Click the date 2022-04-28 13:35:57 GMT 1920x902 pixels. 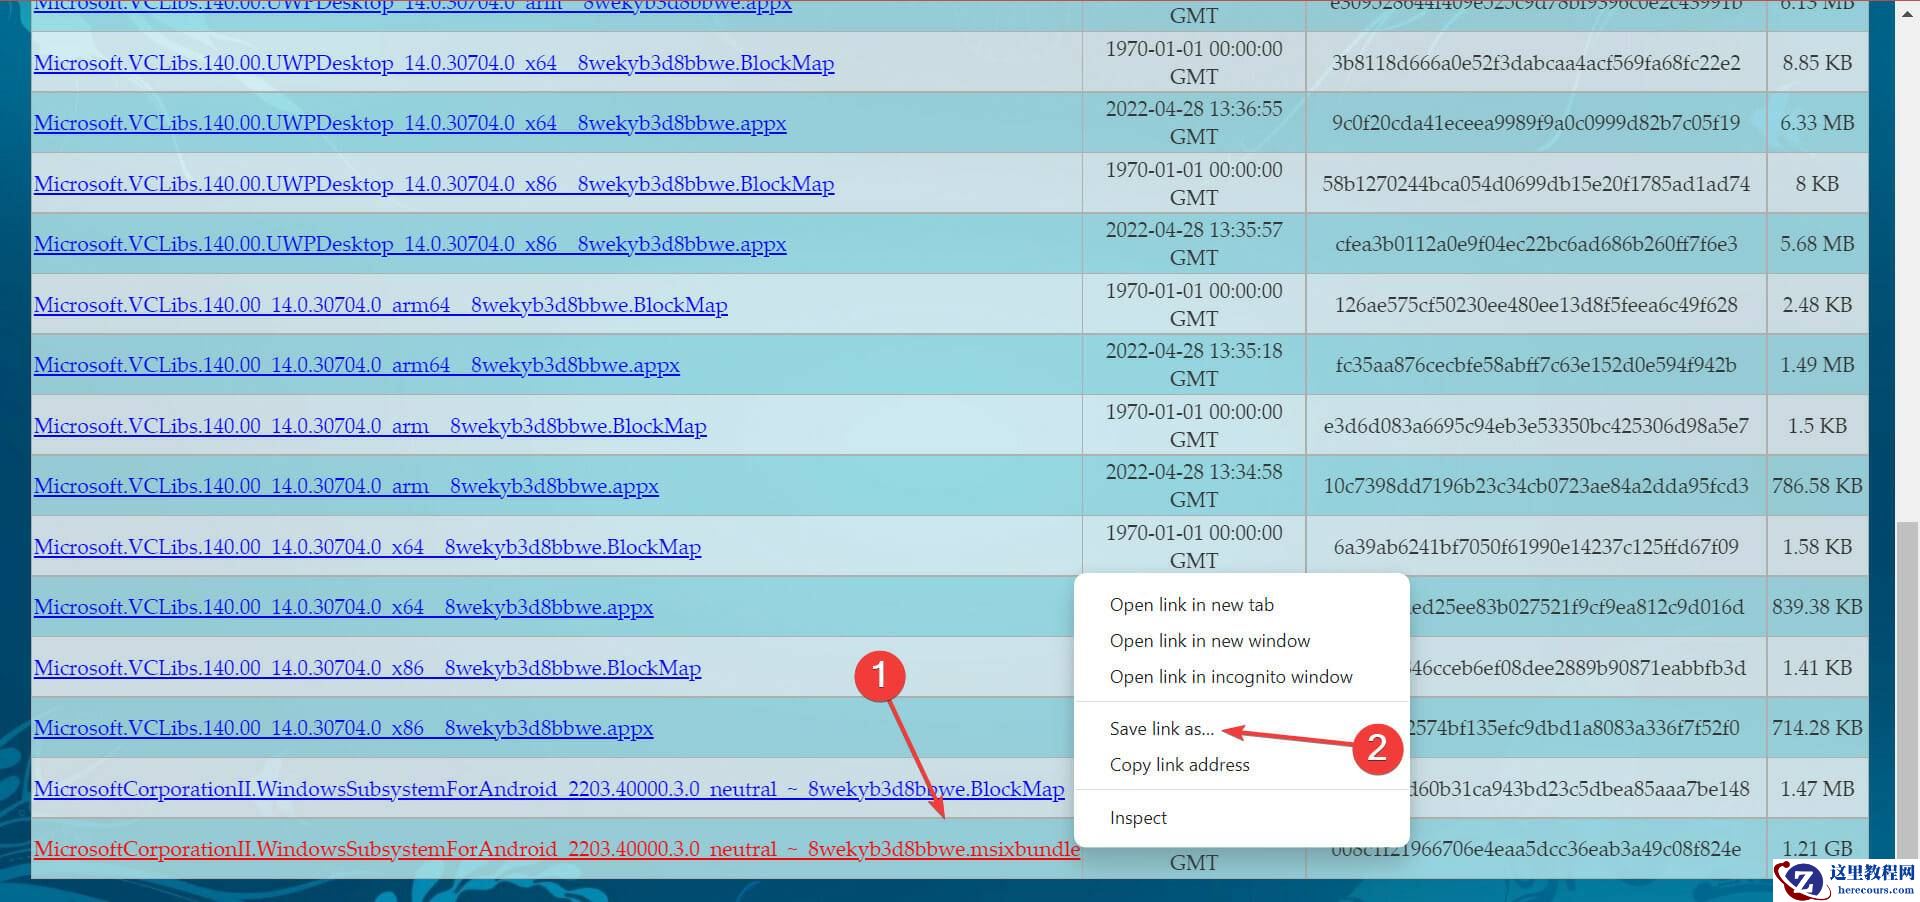pos(1194,244)
